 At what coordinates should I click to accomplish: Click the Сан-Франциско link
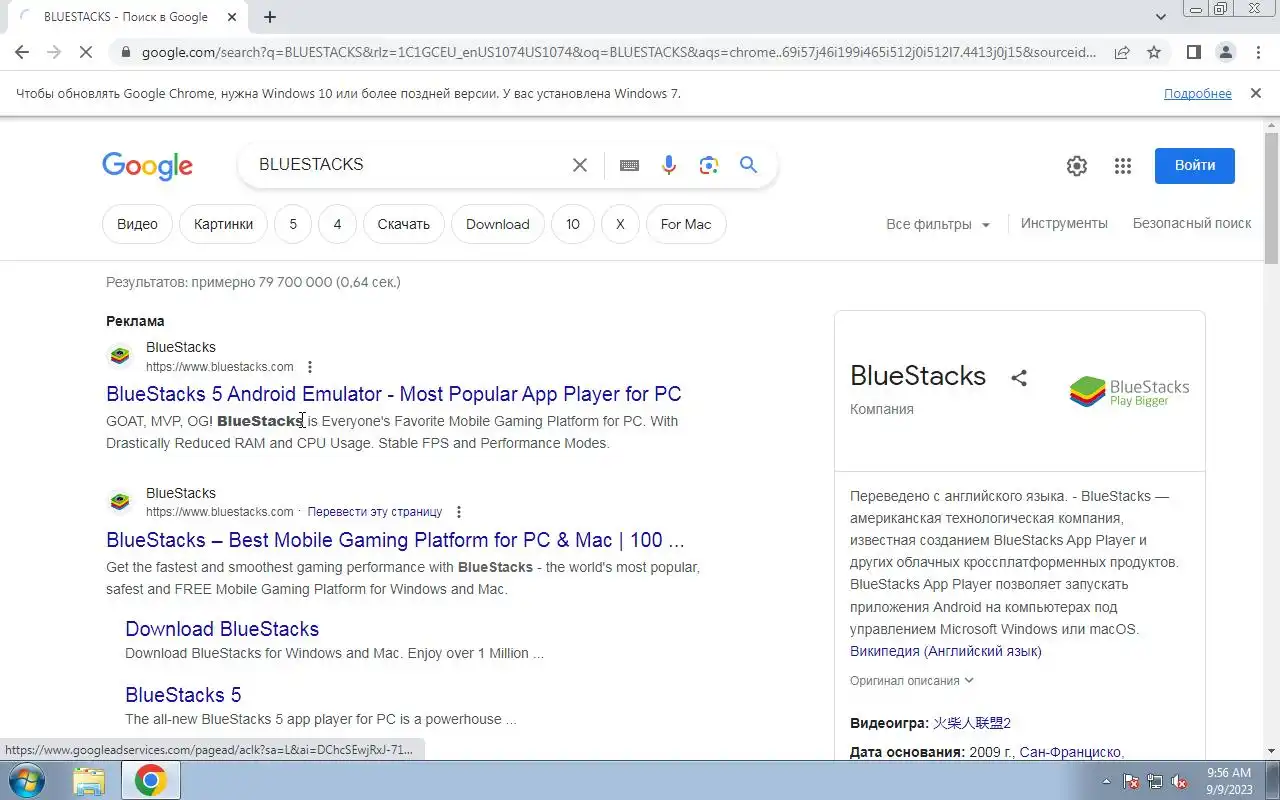(1071, 752)
